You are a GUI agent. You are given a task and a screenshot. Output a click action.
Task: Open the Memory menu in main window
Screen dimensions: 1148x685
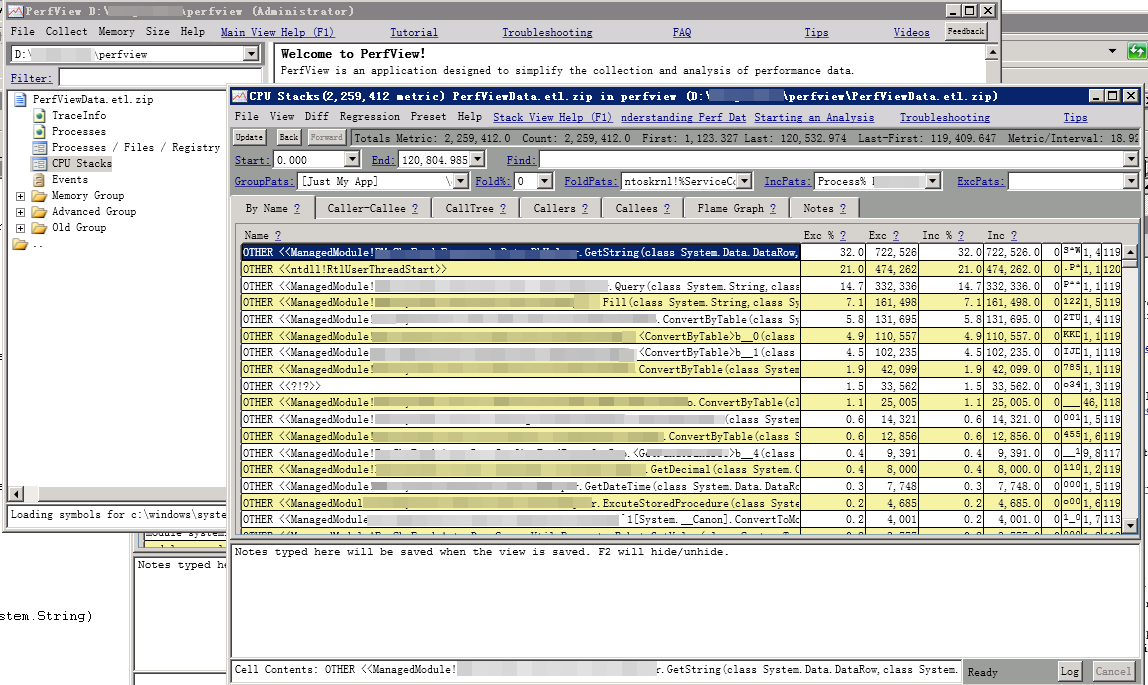pos(116,31)
